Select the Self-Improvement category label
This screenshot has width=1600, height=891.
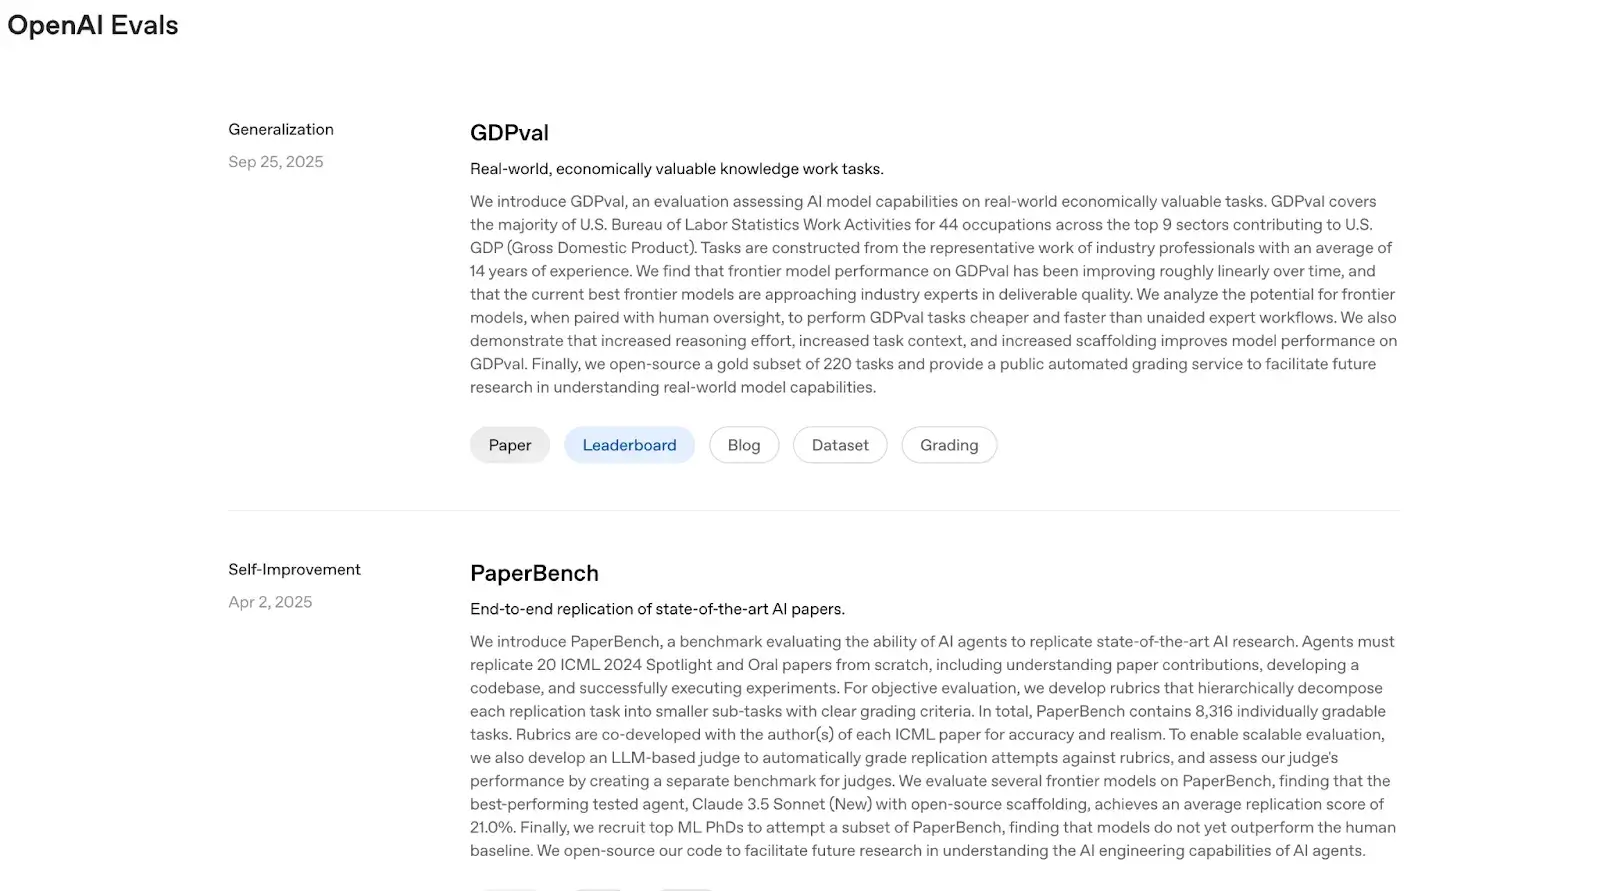294,569
